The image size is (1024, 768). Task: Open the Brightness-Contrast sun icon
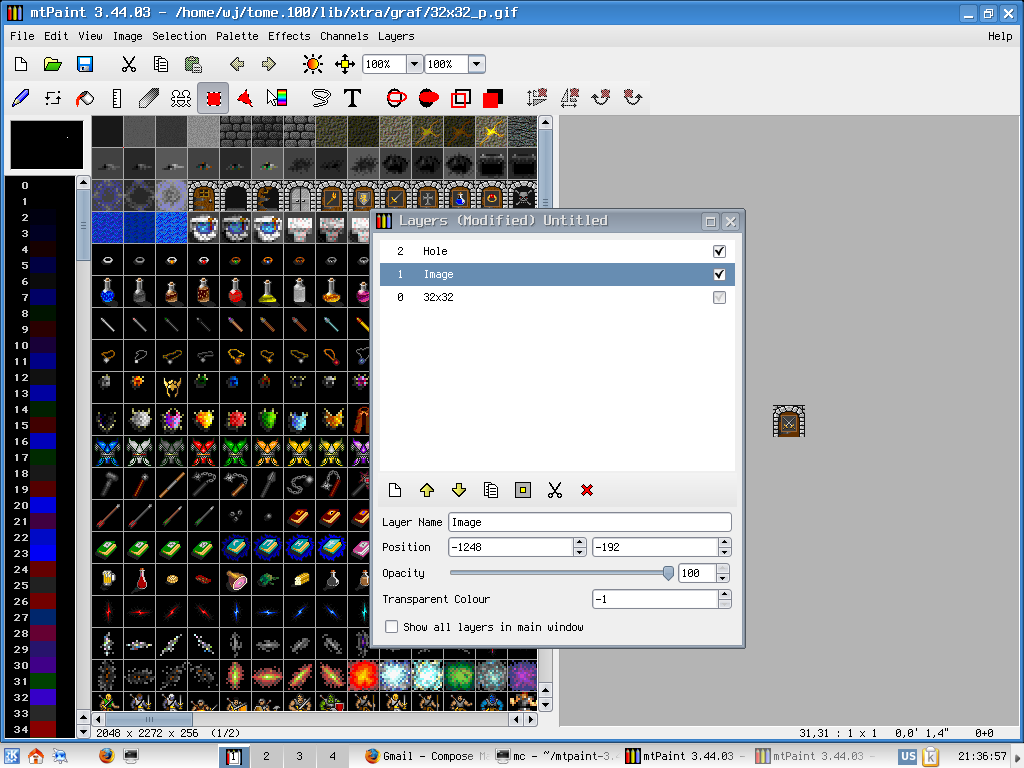pos(313,64)
